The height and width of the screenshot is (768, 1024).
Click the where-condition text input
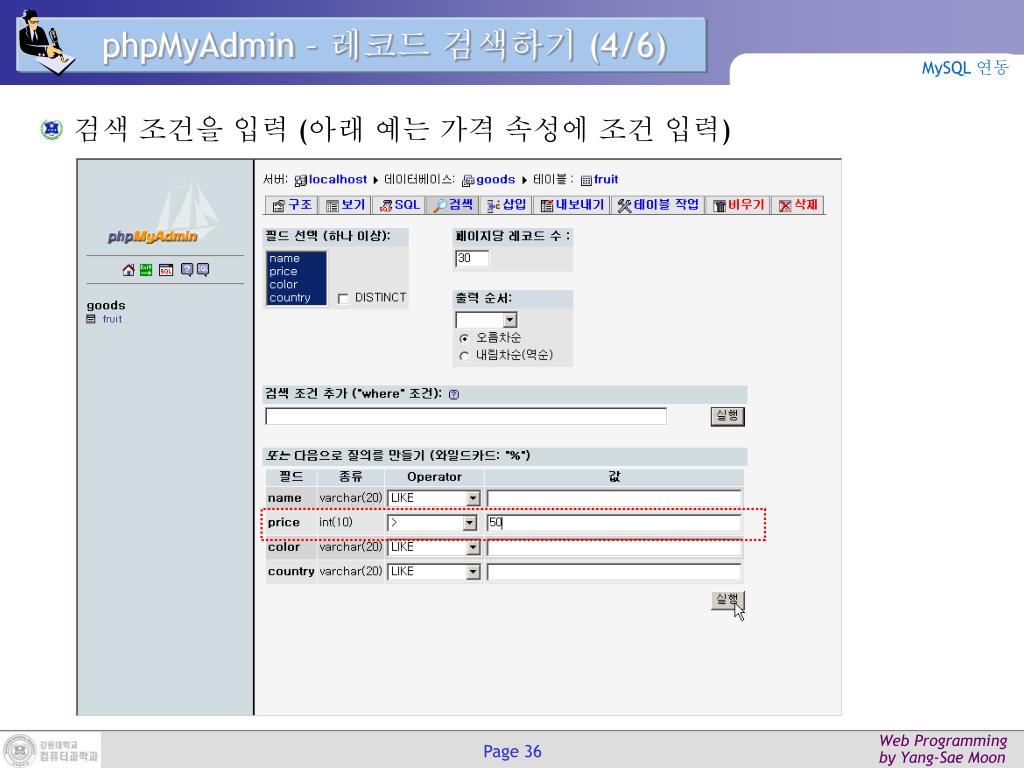click(x=466, y=417)
